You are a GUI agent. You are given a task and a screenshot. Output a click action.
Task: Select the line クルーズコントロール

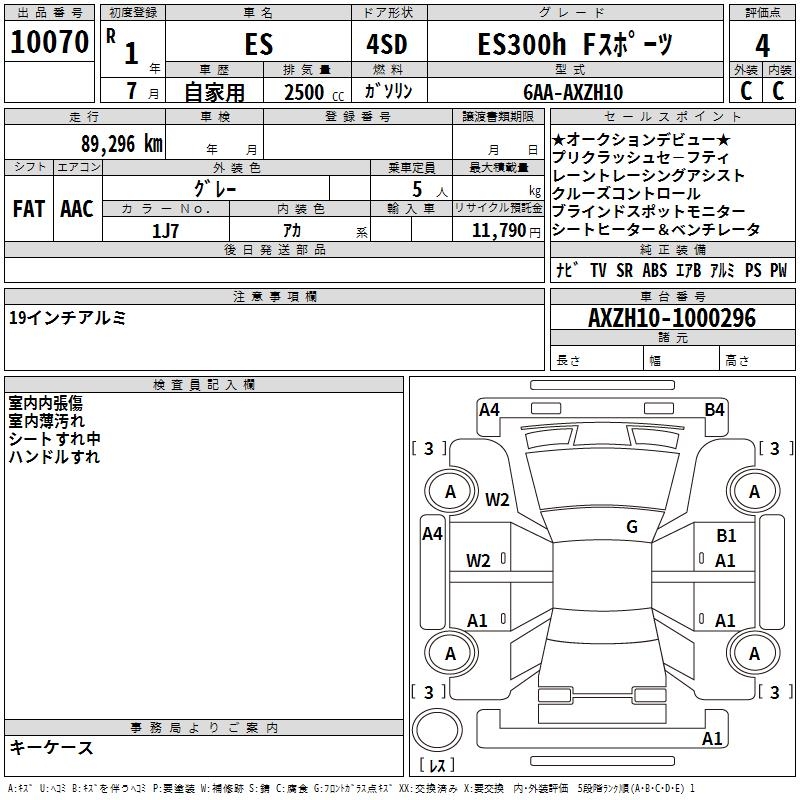(626, 193)
